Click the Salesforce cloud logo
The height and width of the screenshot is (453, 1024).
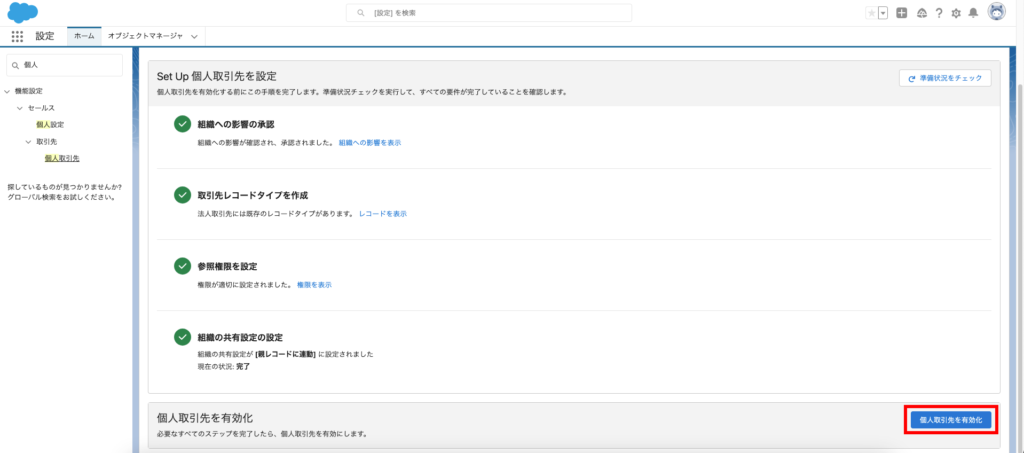(22, 13)
